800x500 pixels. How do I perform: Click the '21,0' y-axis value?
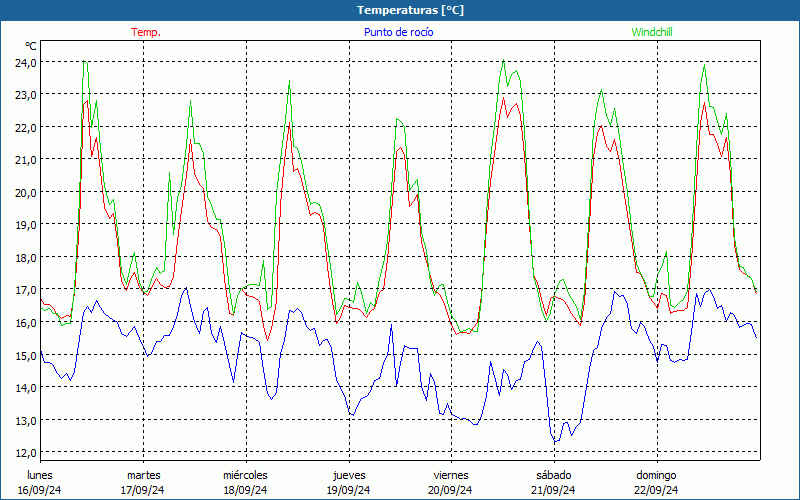click(x=26, y=160)
